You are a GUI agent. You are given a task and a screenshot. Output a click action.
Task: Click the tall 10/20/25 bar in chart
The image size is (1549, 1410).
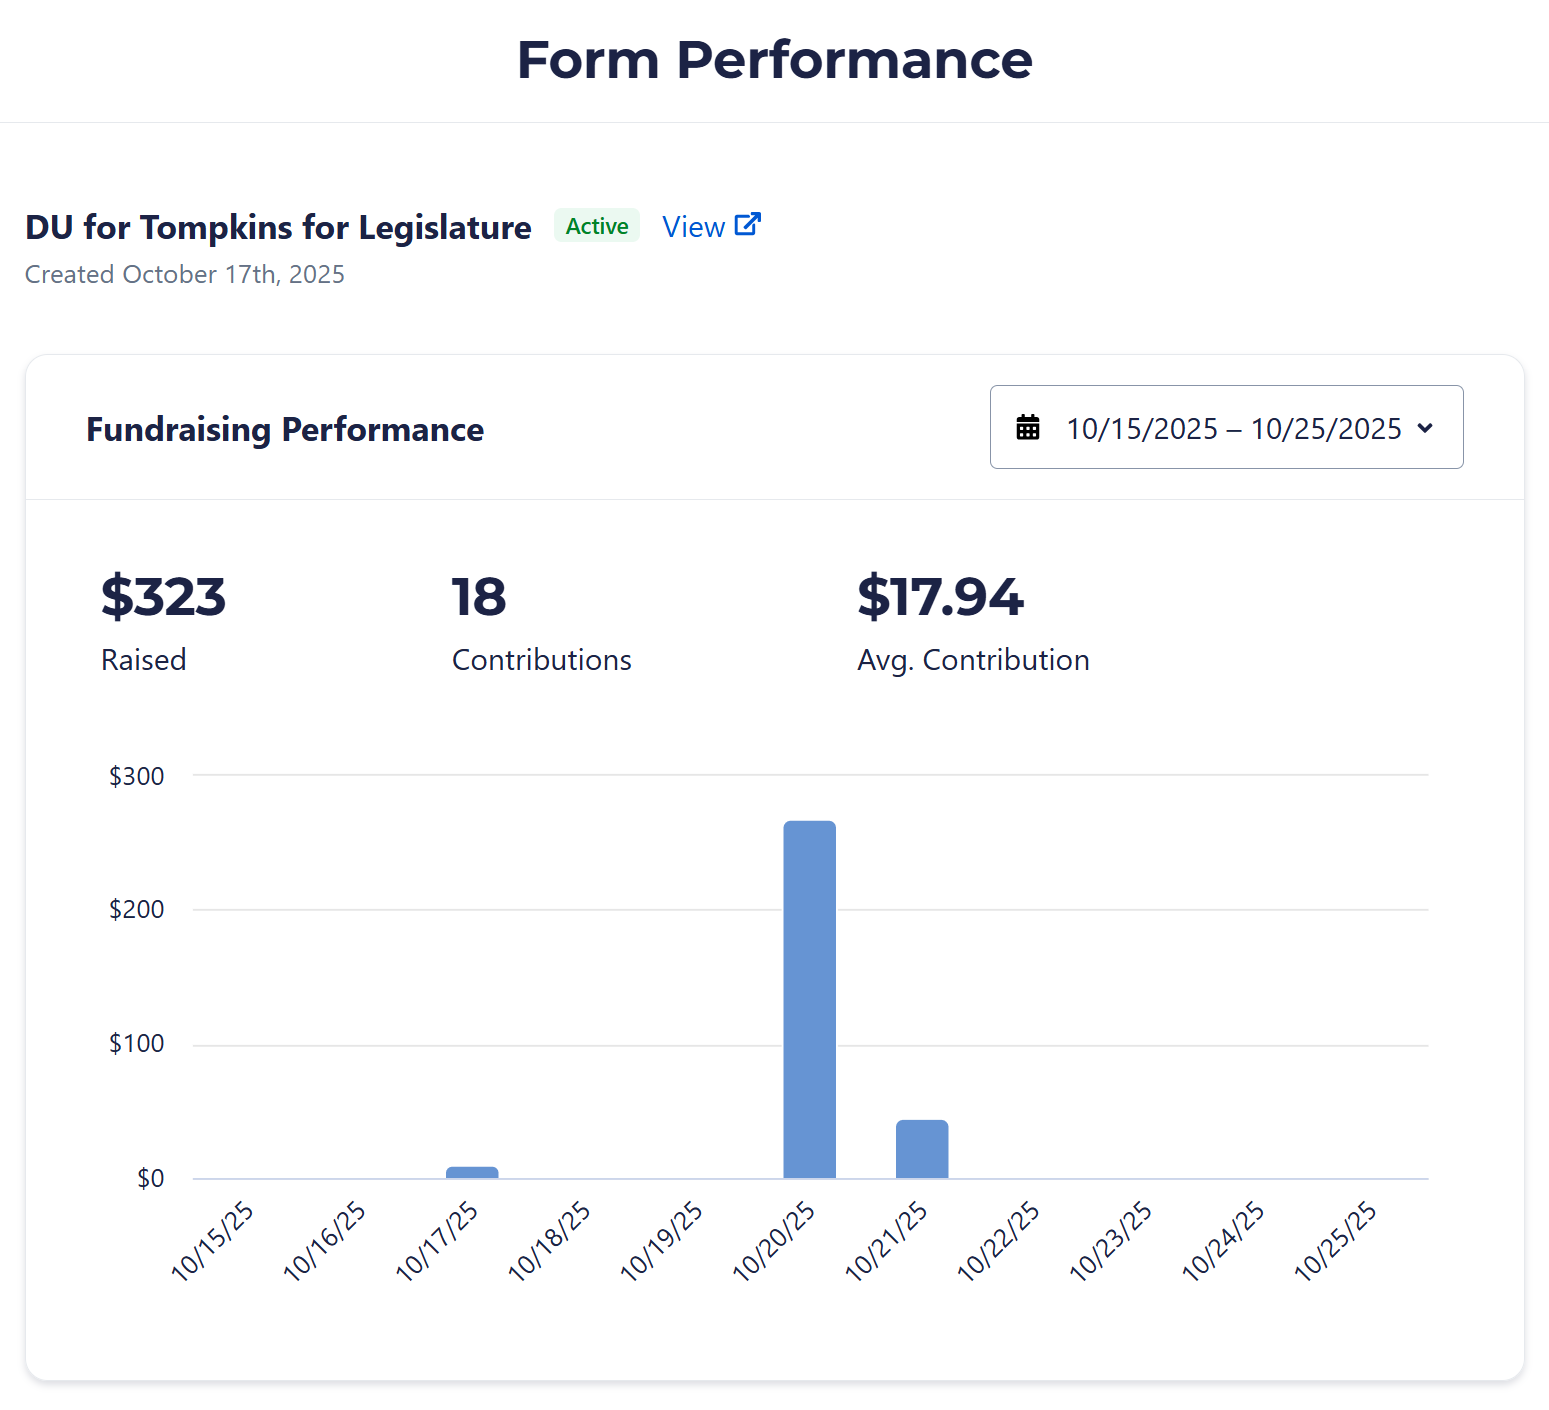pyautogui.click(x=809, y=1000)
